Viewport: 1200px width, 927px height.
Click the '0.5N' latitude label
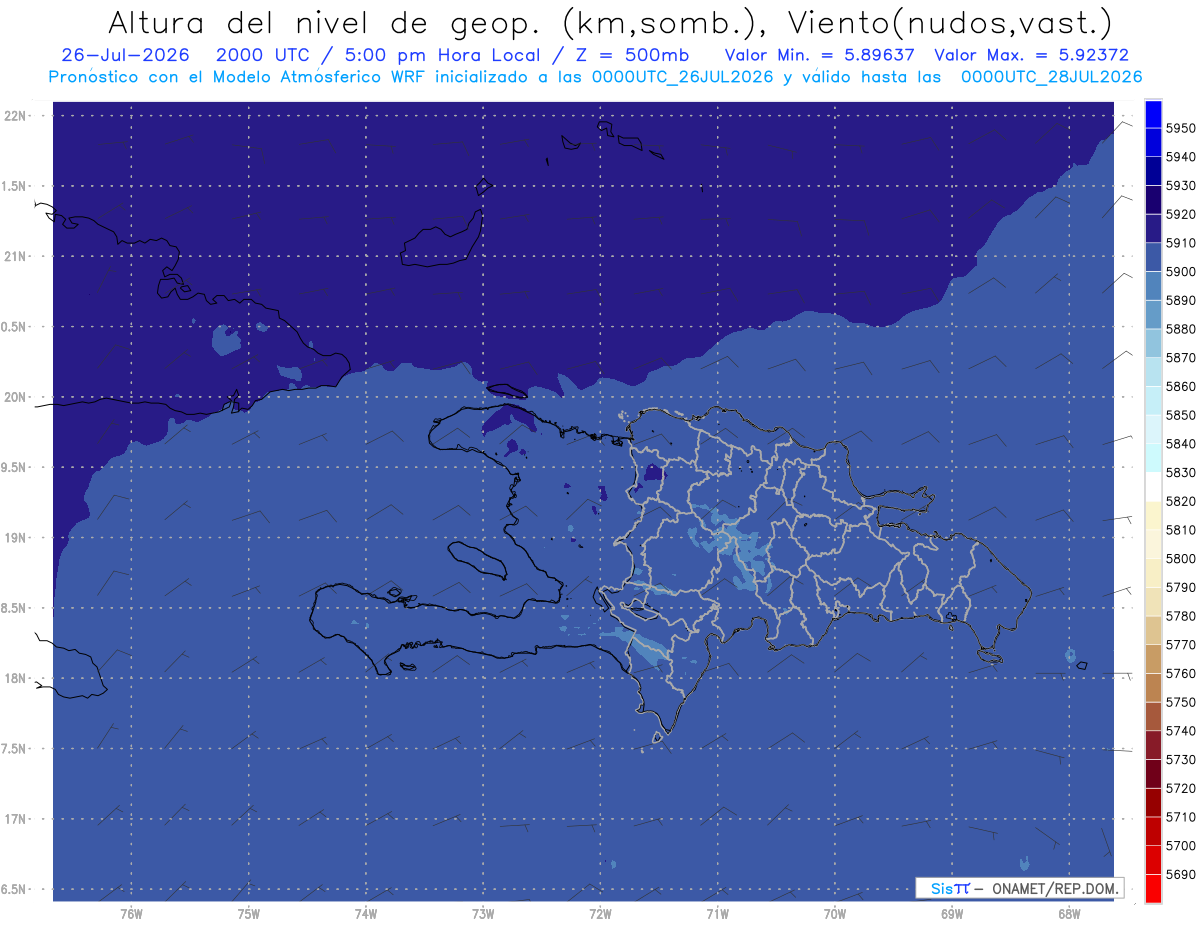pyautogui.click(x=15, y=327)
